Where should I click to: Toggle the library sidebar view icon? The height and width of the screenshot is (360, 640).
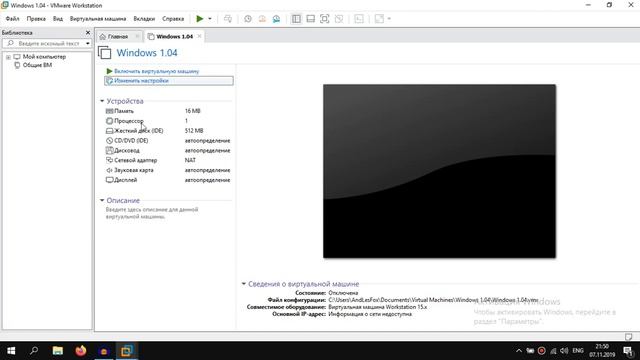[x=296, y=19]
